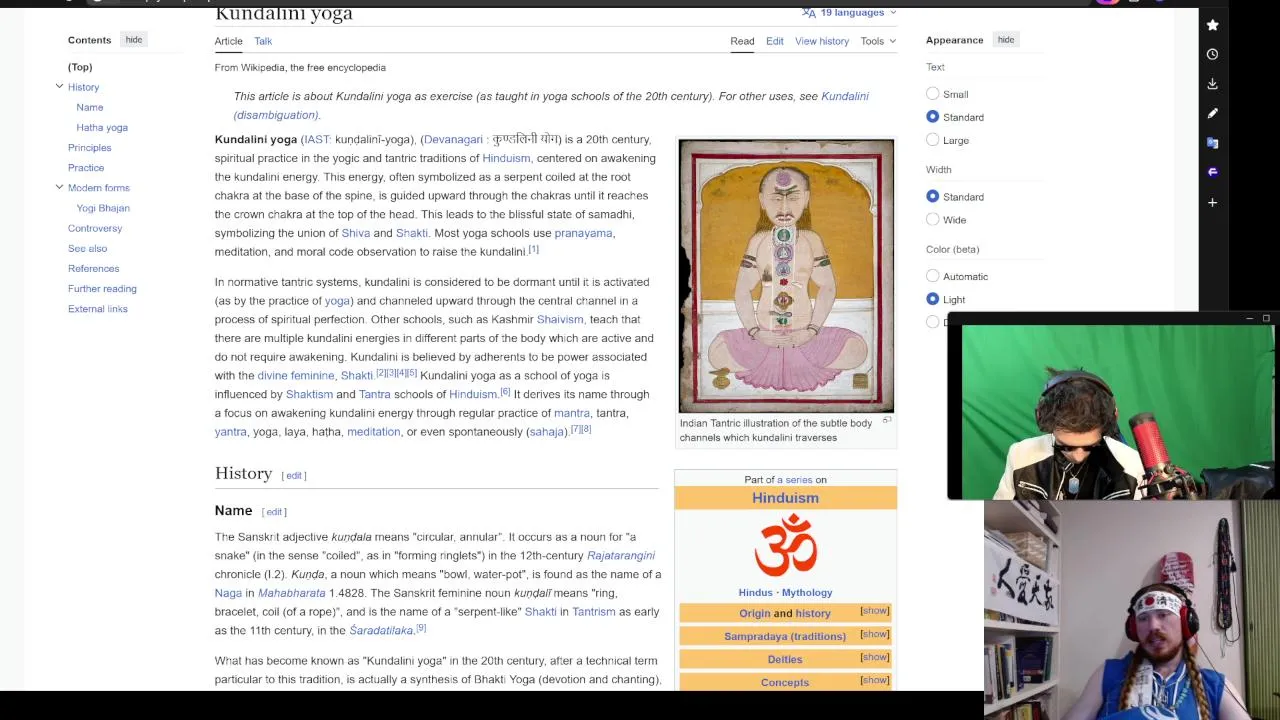Add a sidebar panel with plus icon
This screenshot has height=720, width=1280.
point(1212,202)
